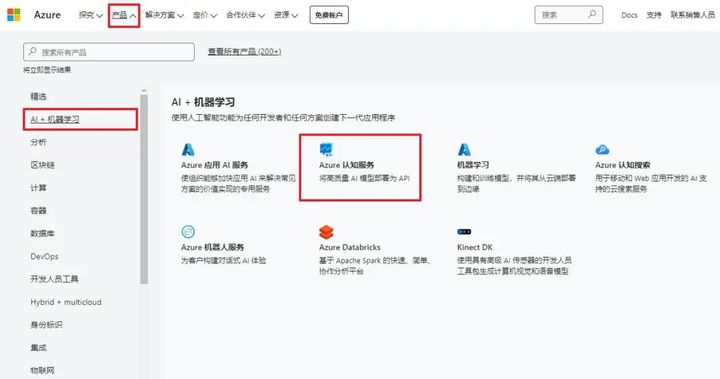Viewport: 720px width, 379px height.
Task: Click the 机器学习 product icon
Action: pos(464,149)
